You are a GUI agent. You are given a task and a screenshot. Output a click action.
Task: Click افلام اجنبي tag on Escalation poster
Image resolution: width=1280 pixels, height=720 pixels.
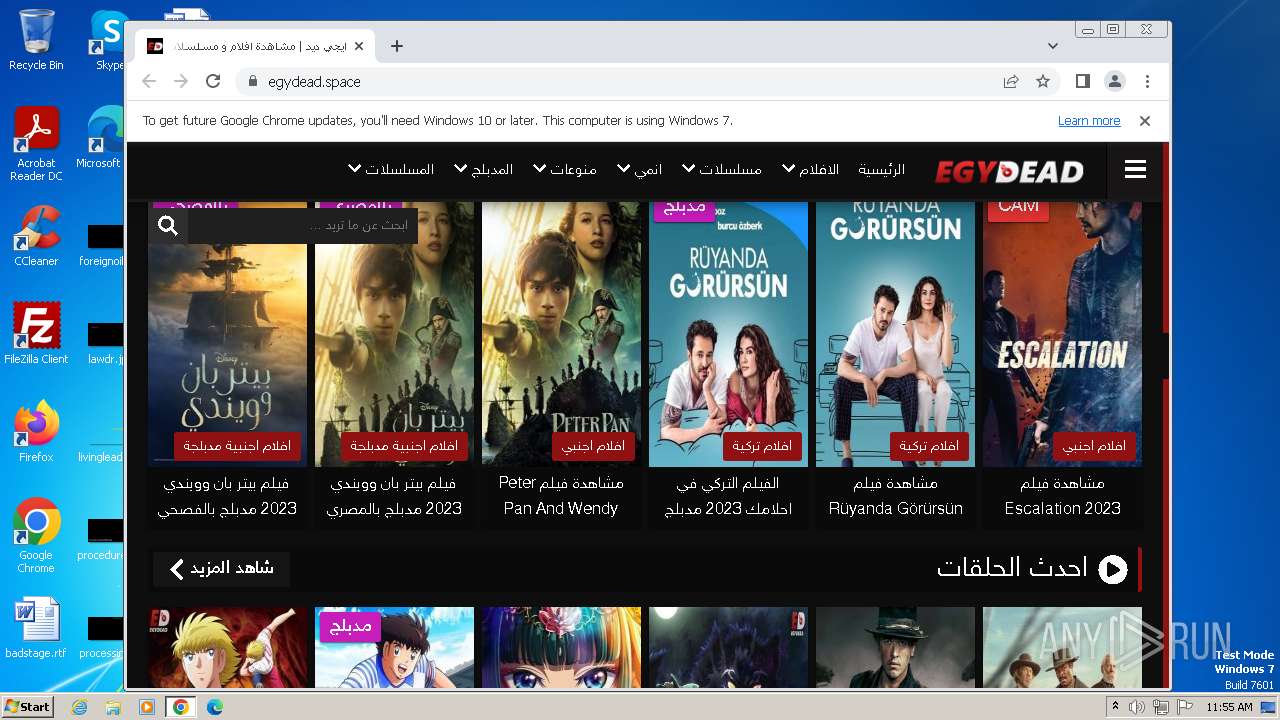click(x=1094, y=446)
